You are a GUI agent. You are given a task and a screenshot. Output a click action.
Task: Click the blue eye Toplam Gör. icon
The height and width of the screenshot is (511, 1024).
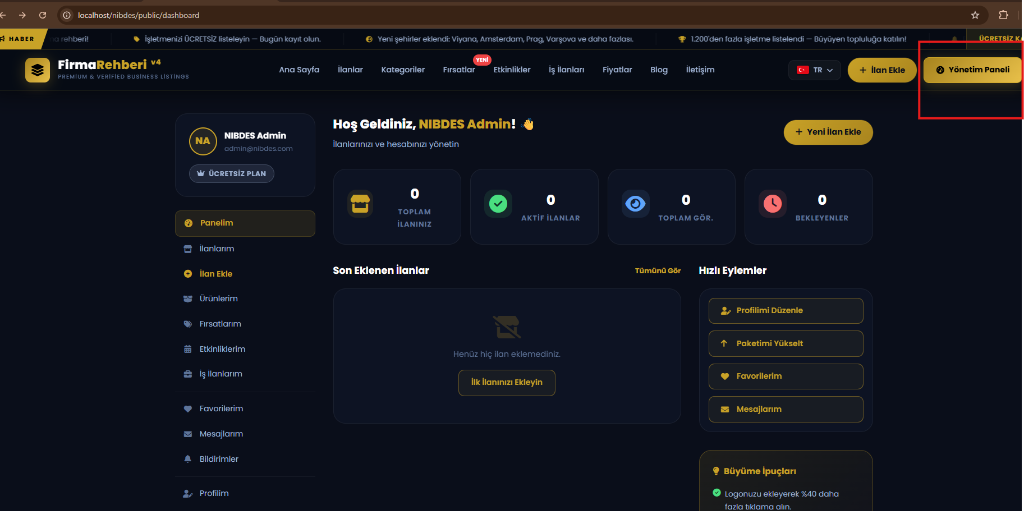point(635,204)
